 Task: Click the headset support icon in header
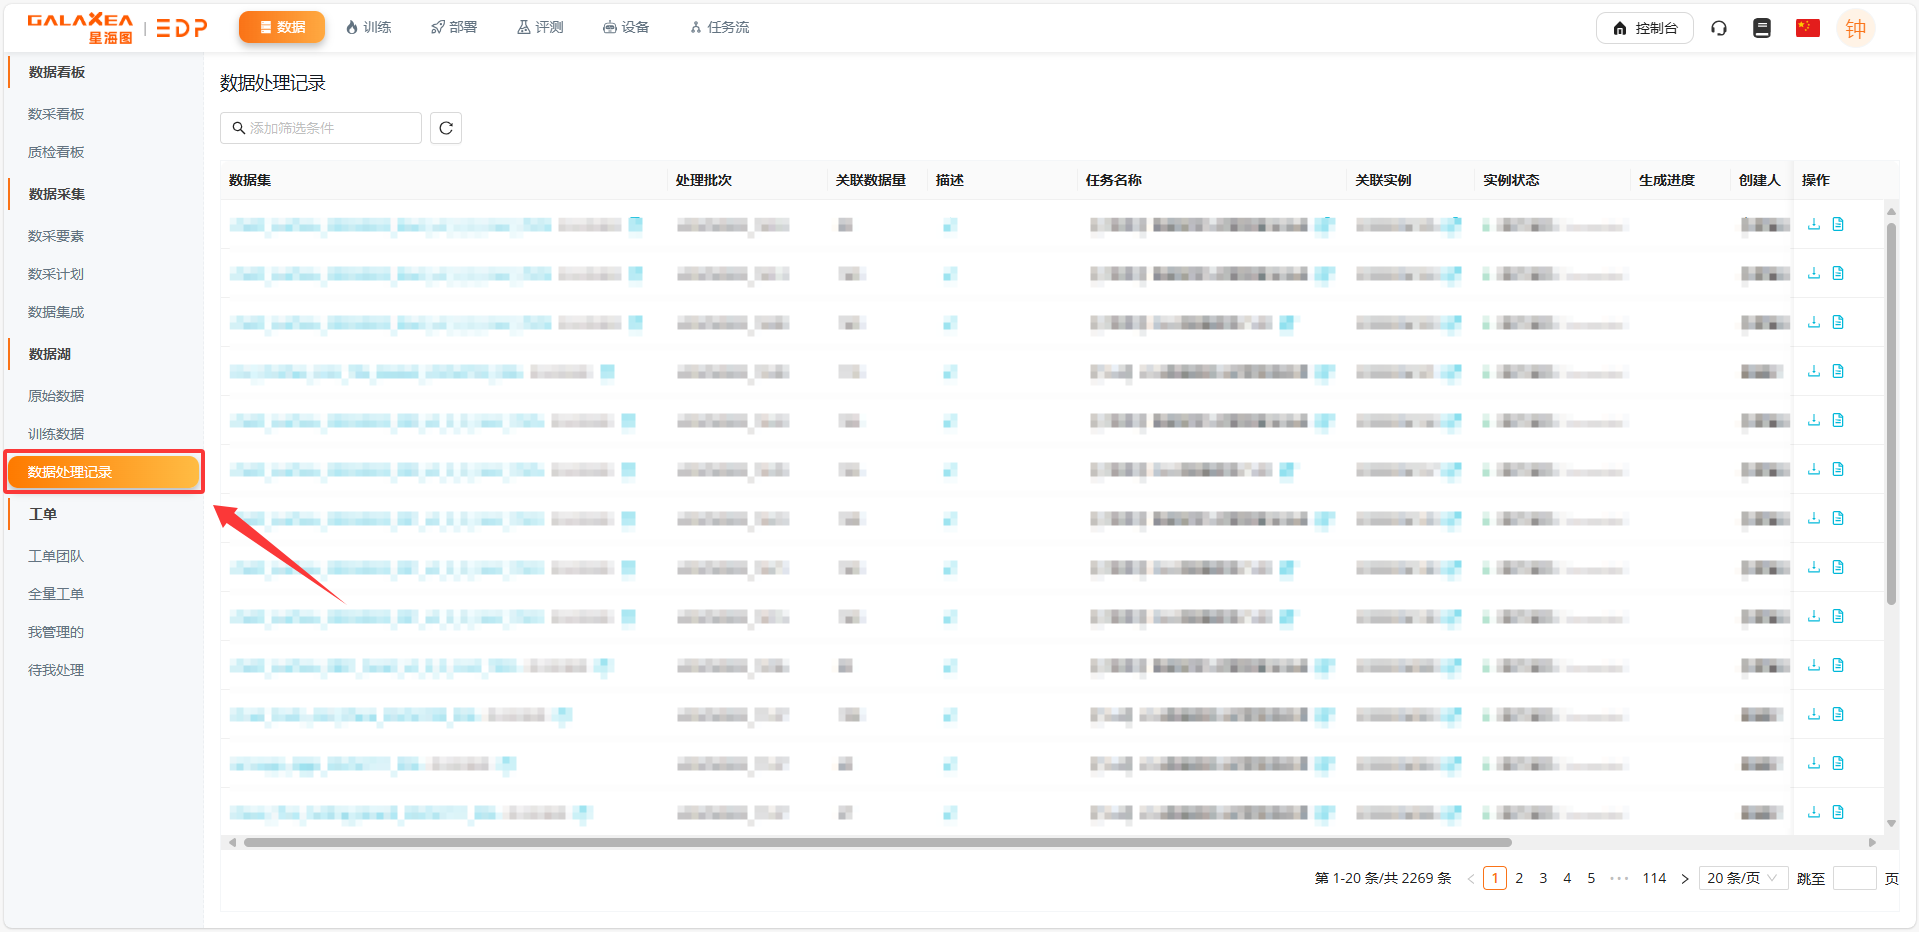[1719, 28]
